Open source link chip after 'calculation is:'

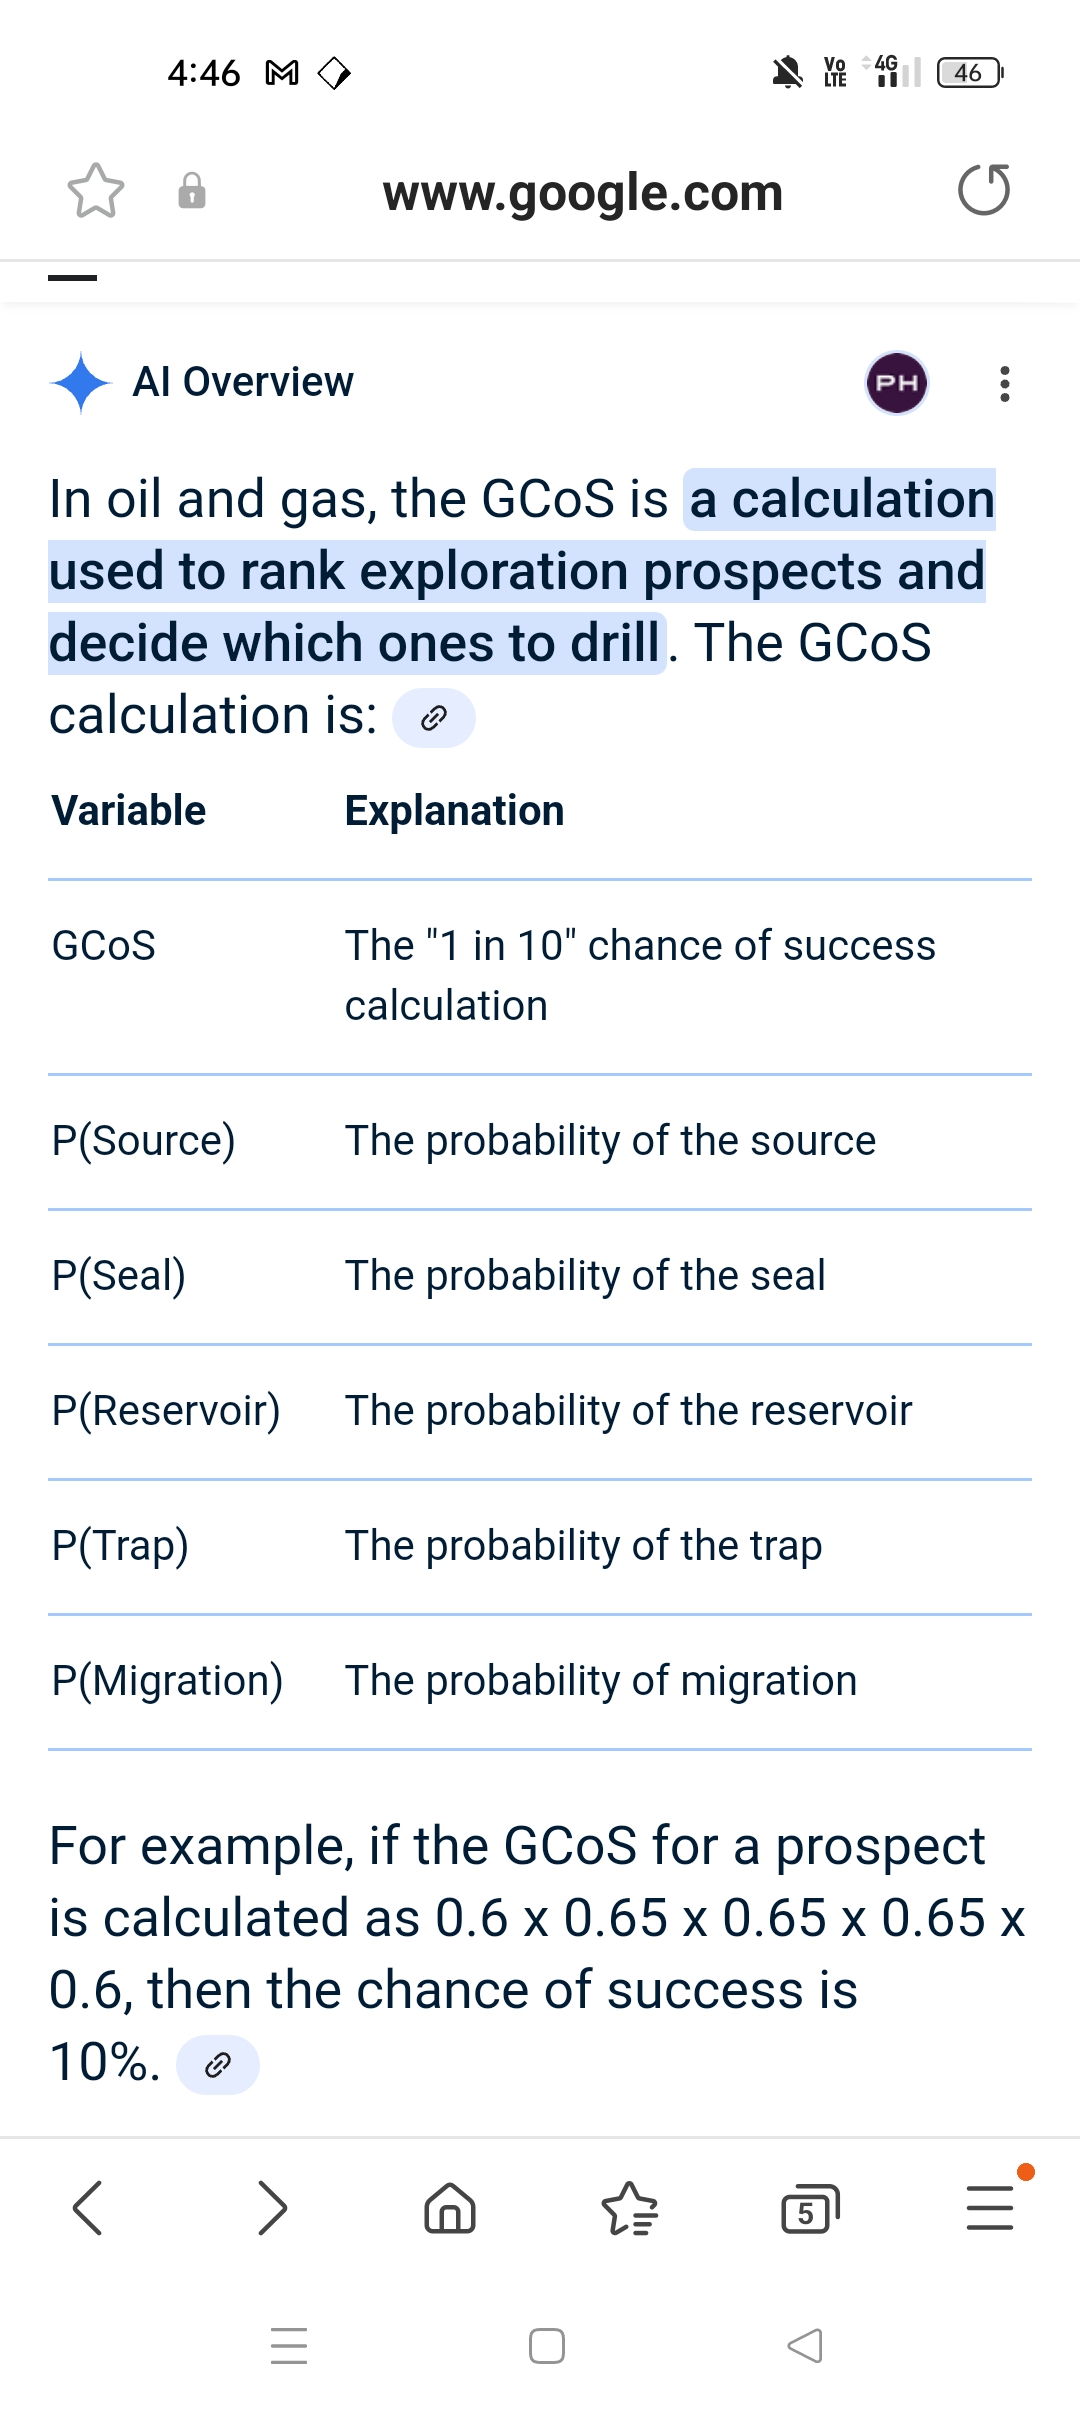434,718
